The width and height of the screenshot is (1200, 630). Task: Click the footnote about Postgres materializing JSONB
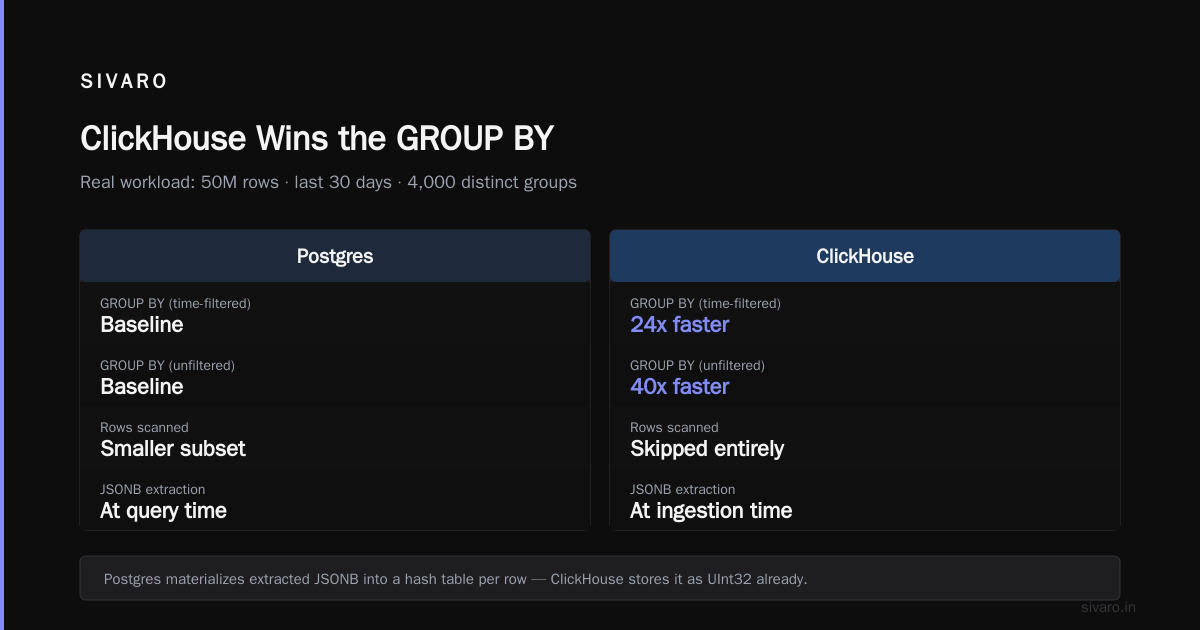[600, 578]
